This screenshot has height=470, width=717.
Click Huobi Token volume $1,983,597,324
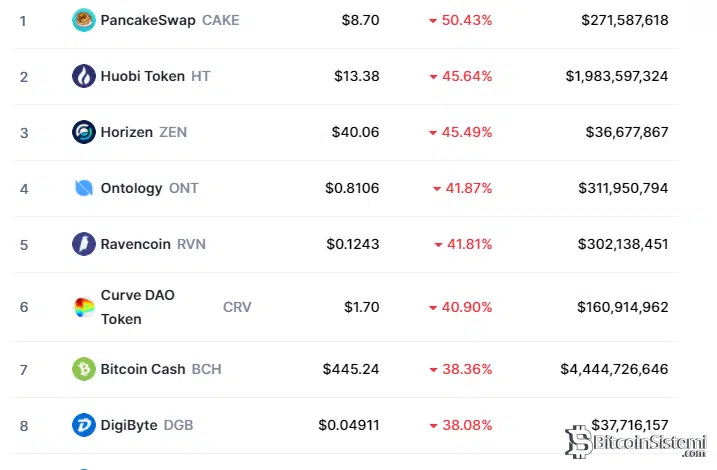[616, 76]
